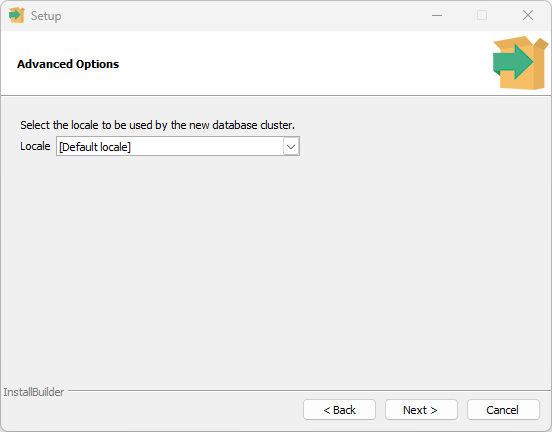
Task: Click the Setup window title text
Action: pos(46,16)
